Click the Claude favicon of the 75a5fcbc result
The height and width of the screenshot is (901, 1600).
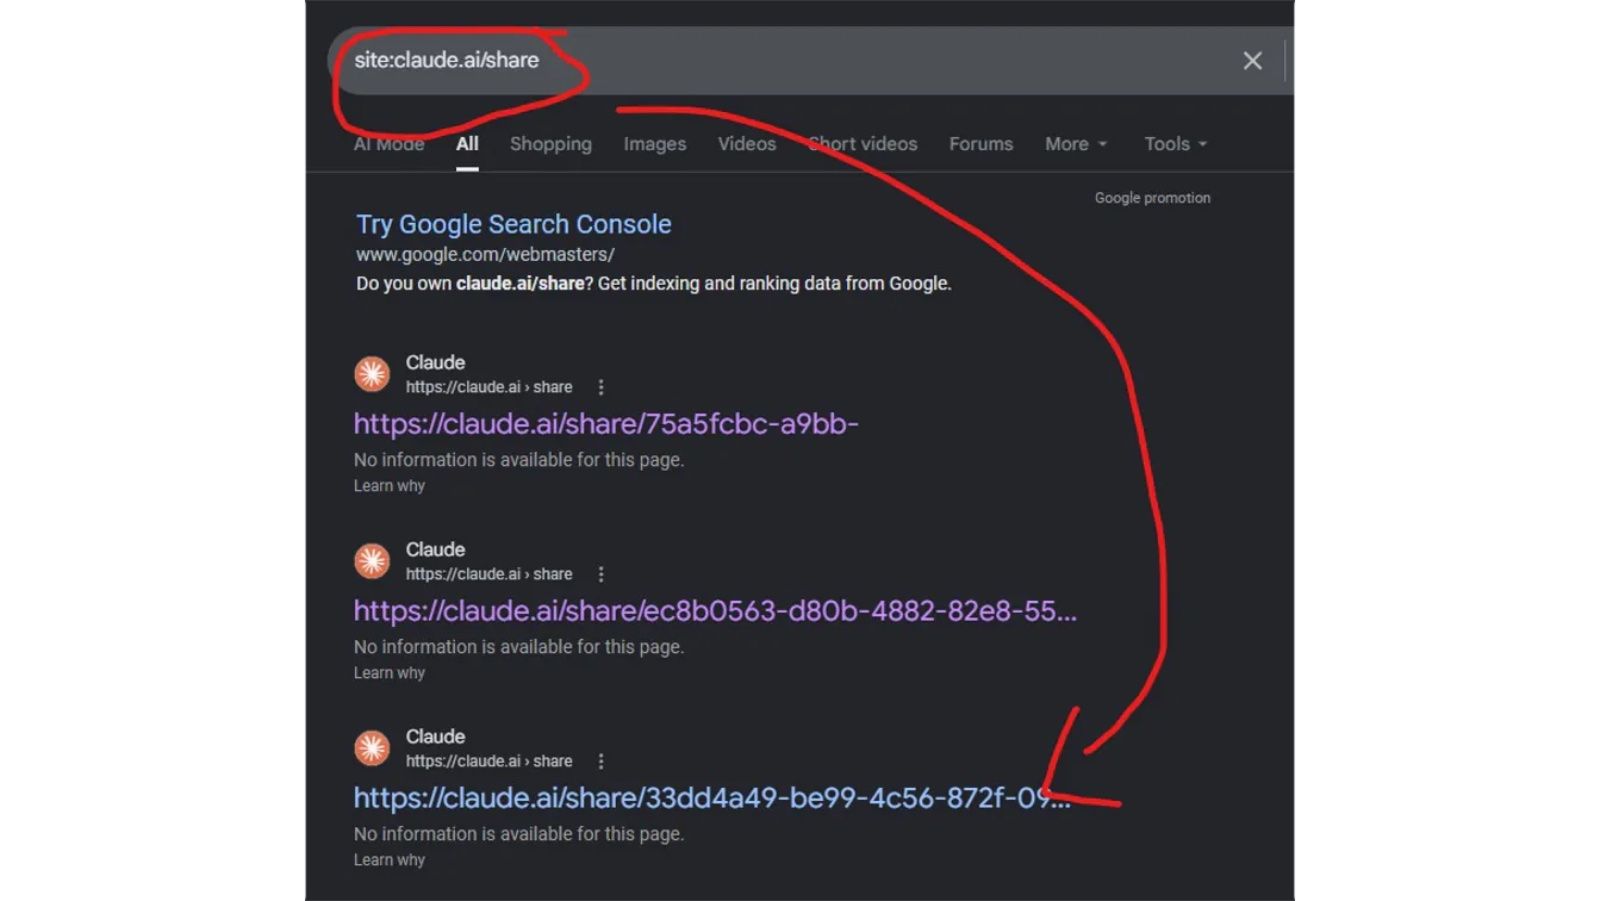[372, 374]
